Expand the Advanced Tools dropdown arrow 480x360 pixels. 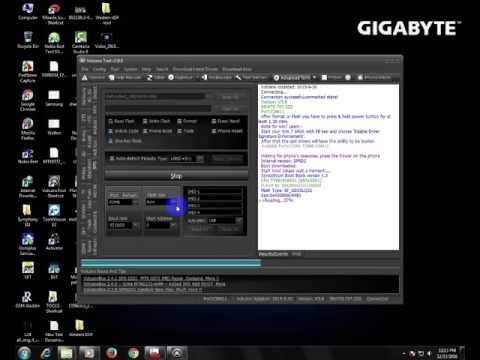[x=314, y=77]
